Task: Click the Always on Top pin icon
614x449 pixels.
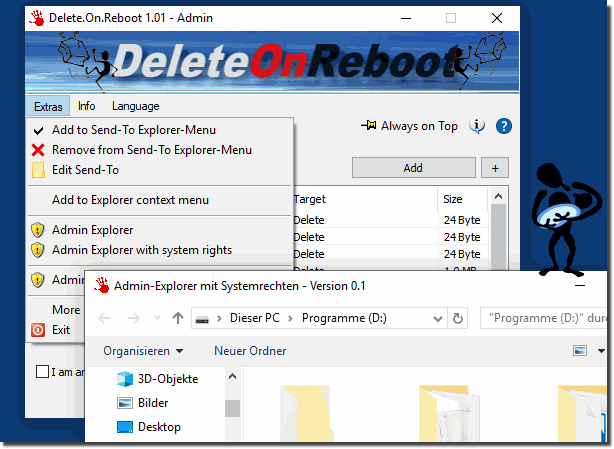Action: point(368,126)
